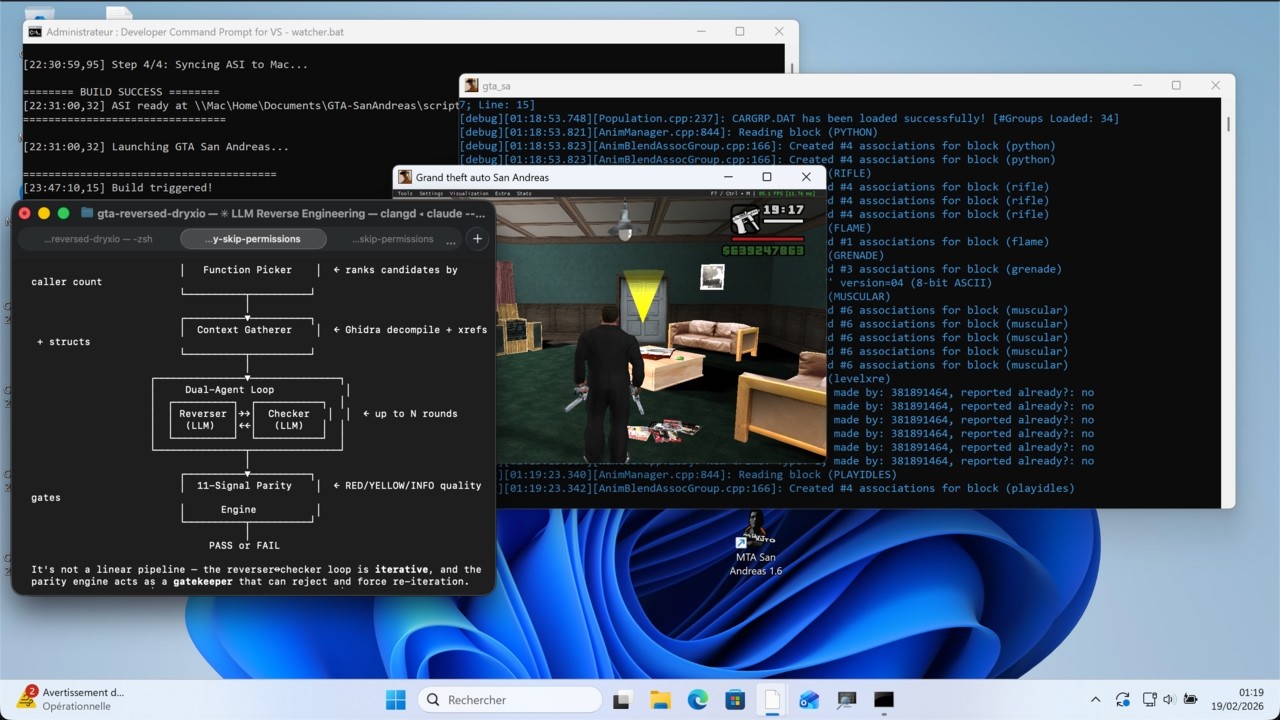Open the Avertissement notification widget
The height and width of the screenshot is (720, 1280).
click(x=72, y=699)
